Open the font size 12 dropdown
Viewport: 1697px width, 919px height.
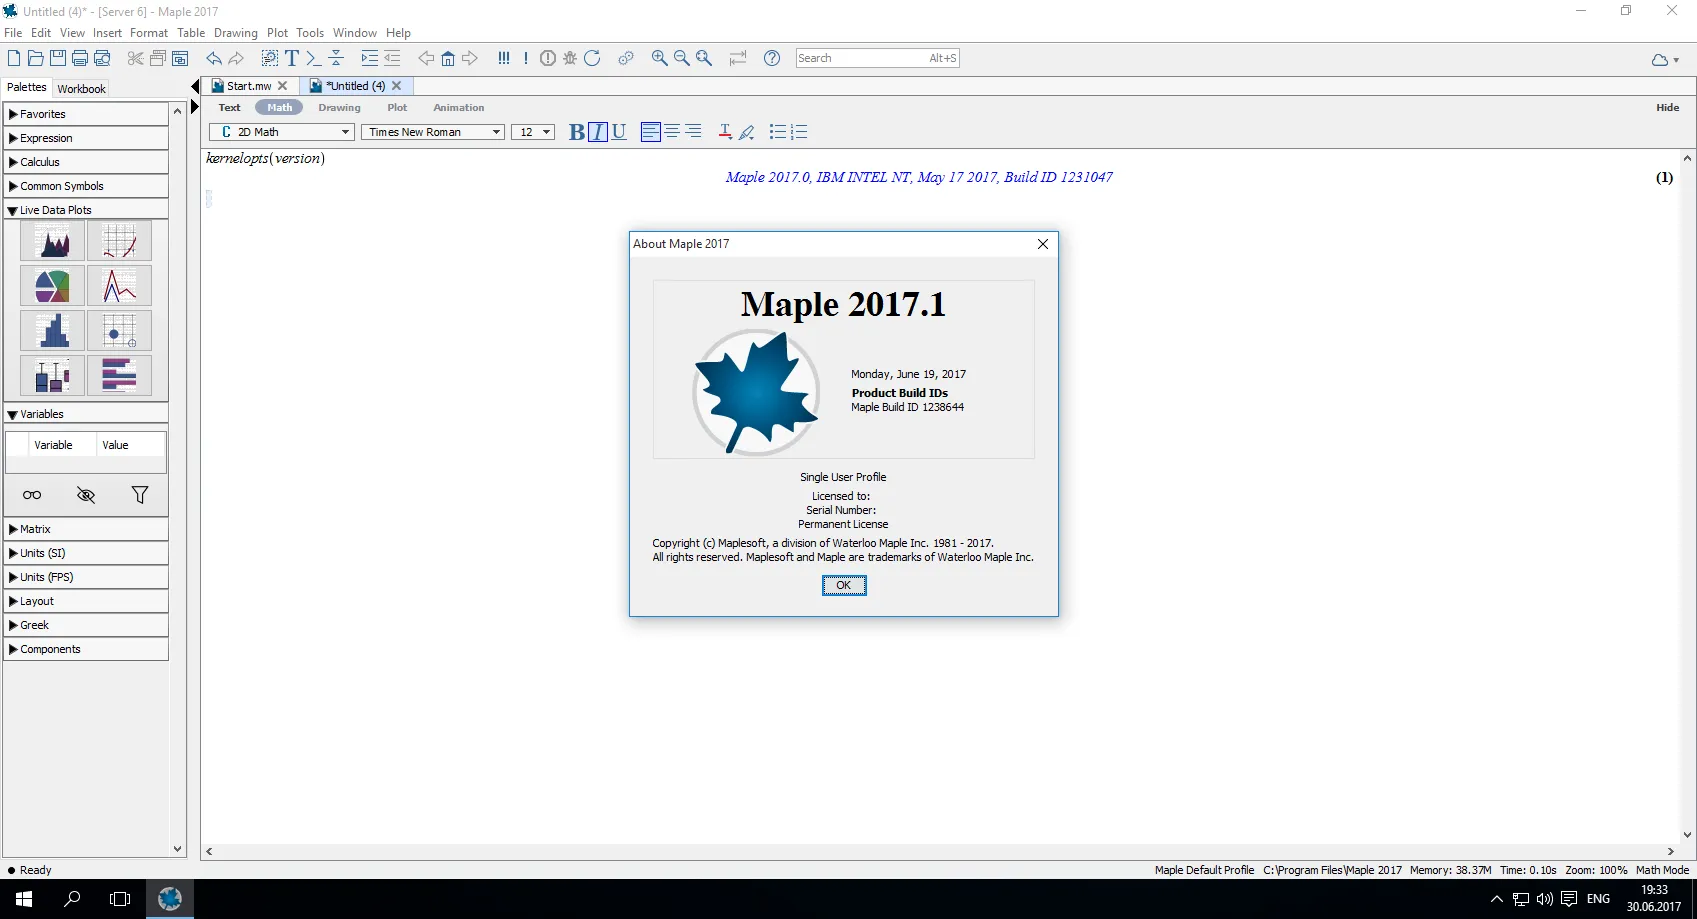(533, 132)
